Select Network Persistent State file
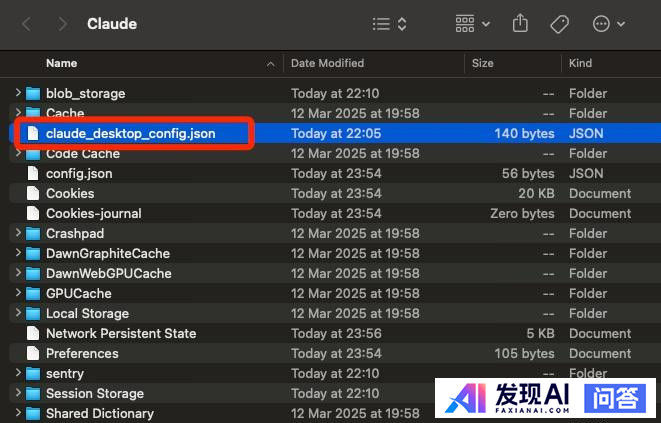 (120, 333)
